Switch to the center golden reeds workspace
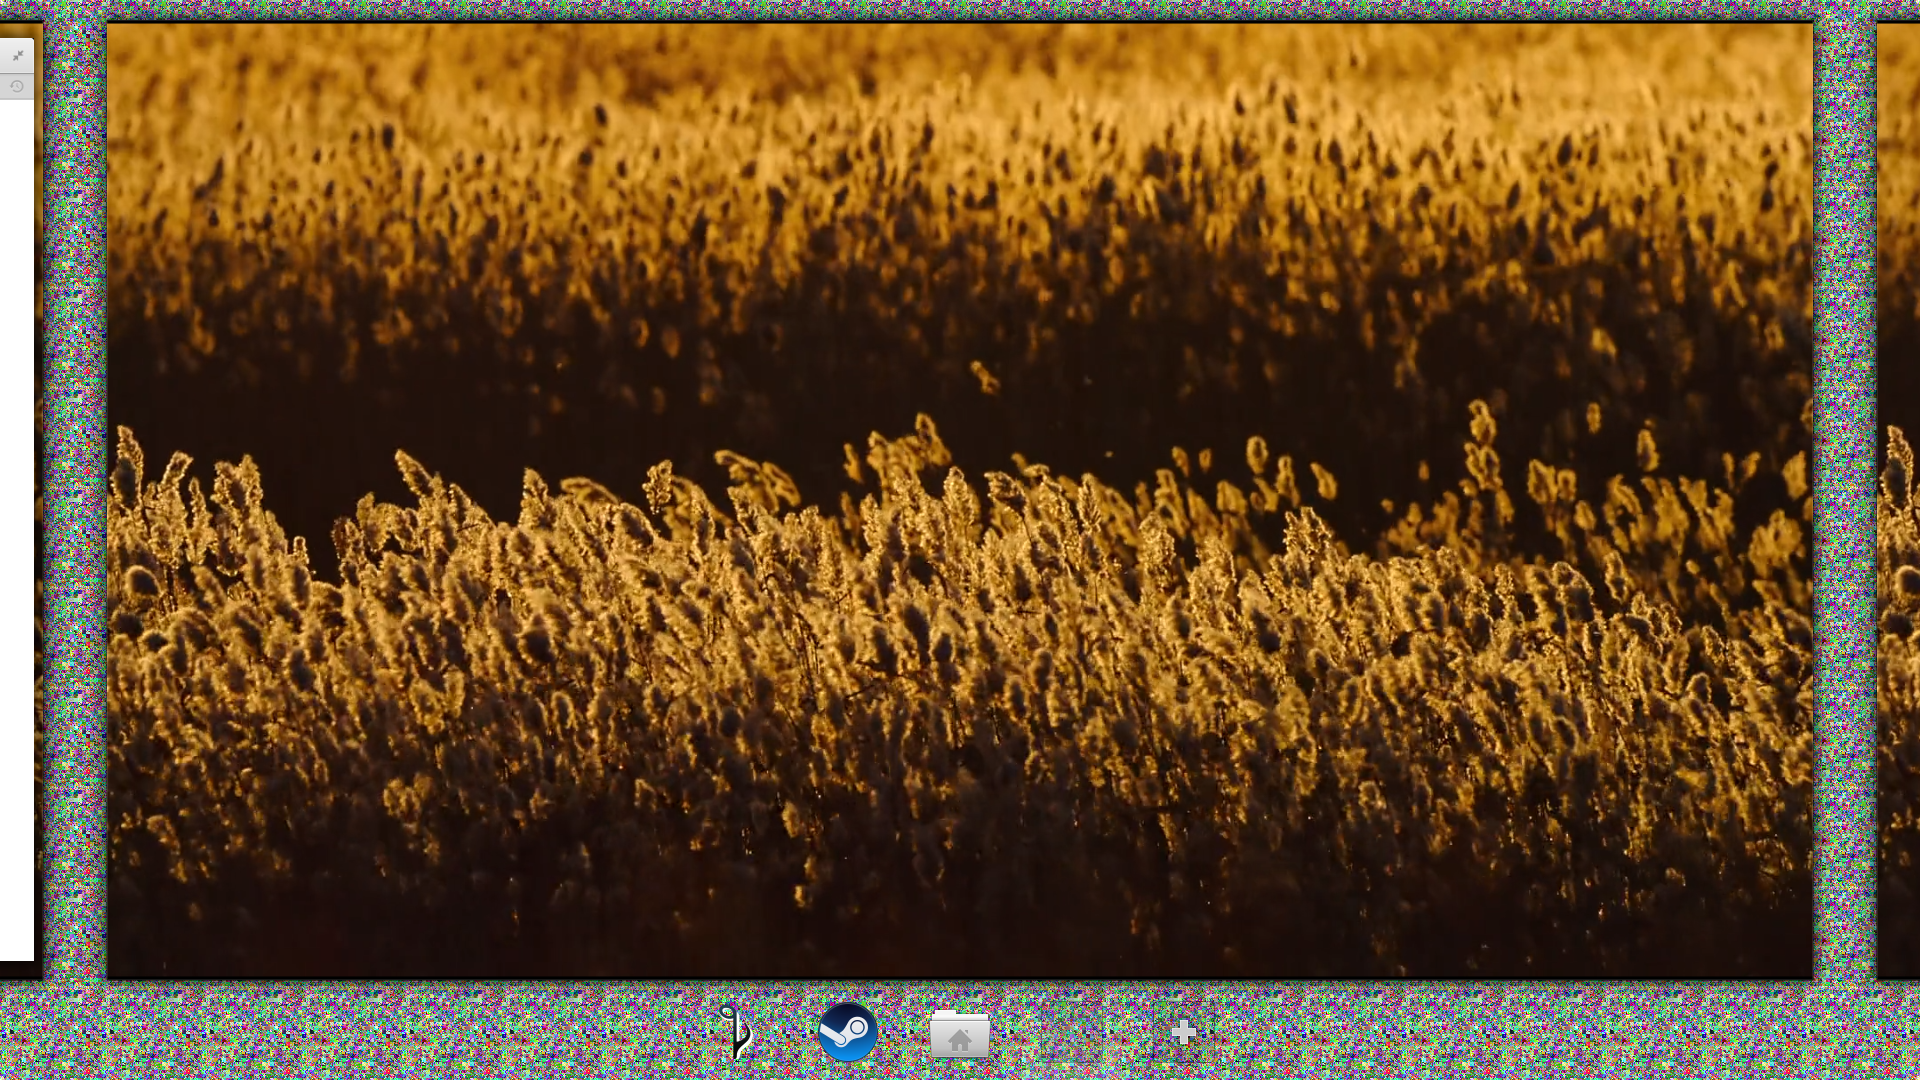 click(960, 500)
